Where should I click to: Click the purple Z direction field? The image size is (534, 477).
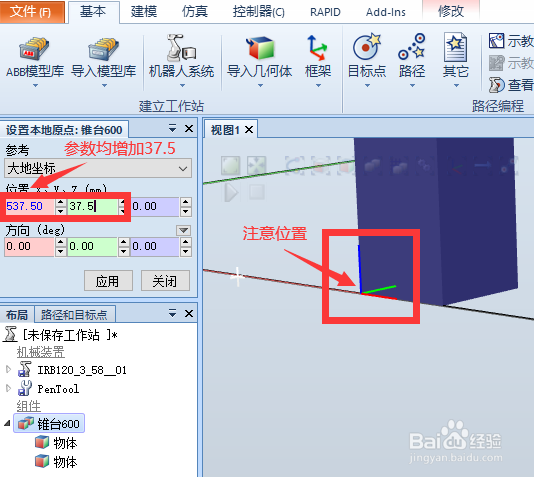pyautogui.click(x=155, y=247)
